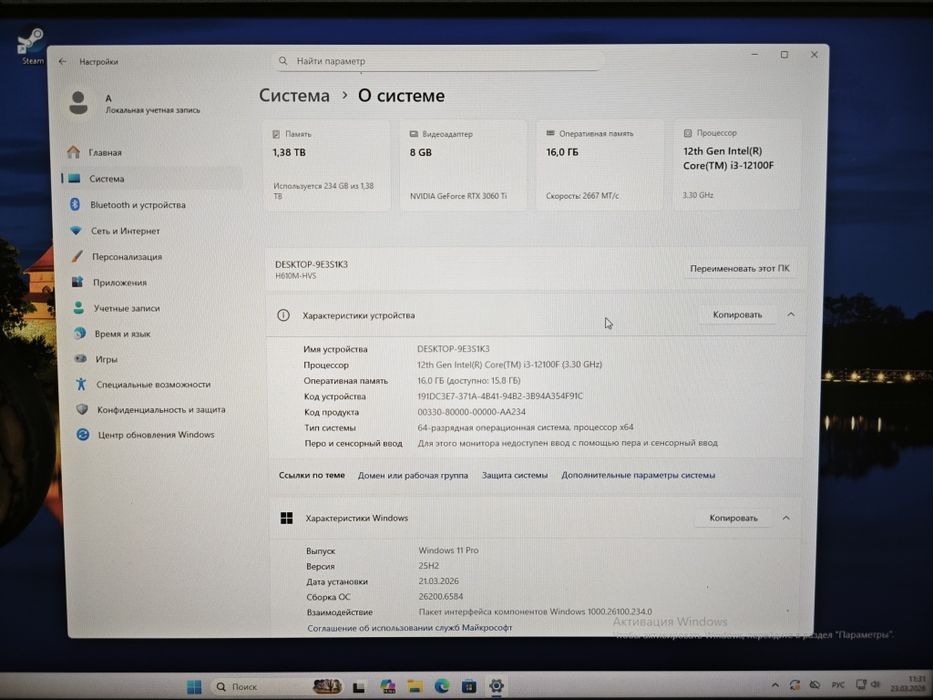Image resolution: width=933 pixels, height=700 pixels.
Task: Click product code 00330-80000-00000-AA234
Action: (471, 412)
